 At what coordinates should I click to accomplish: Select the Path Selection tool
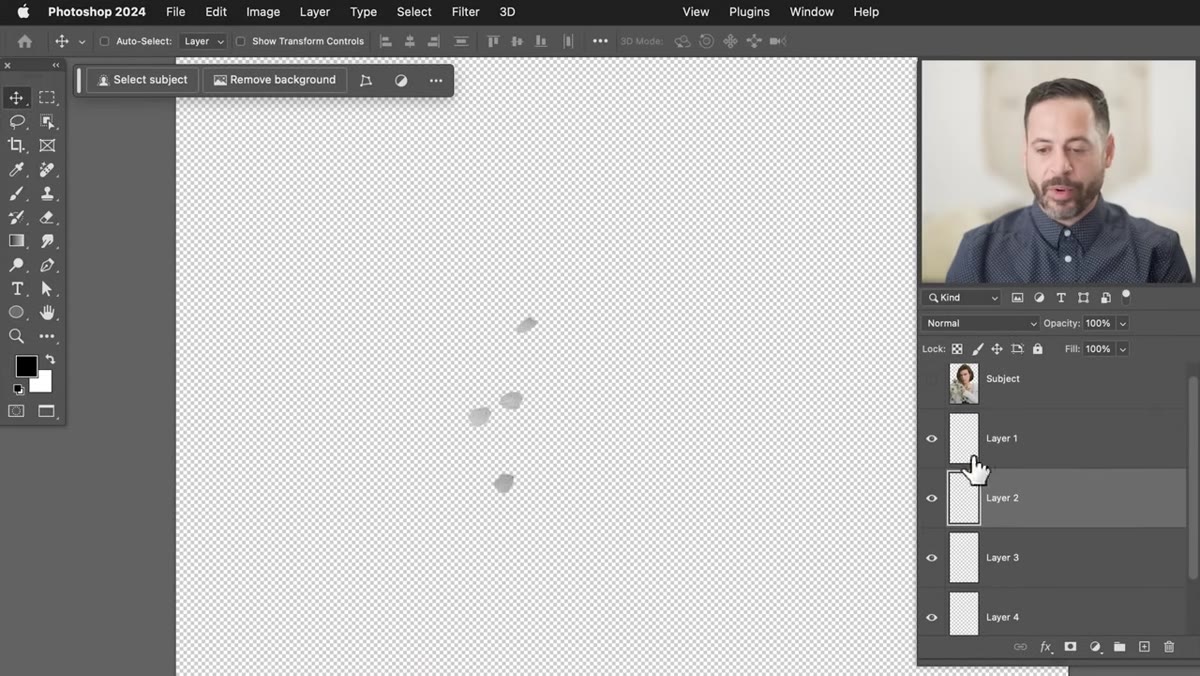coord(47,289)
